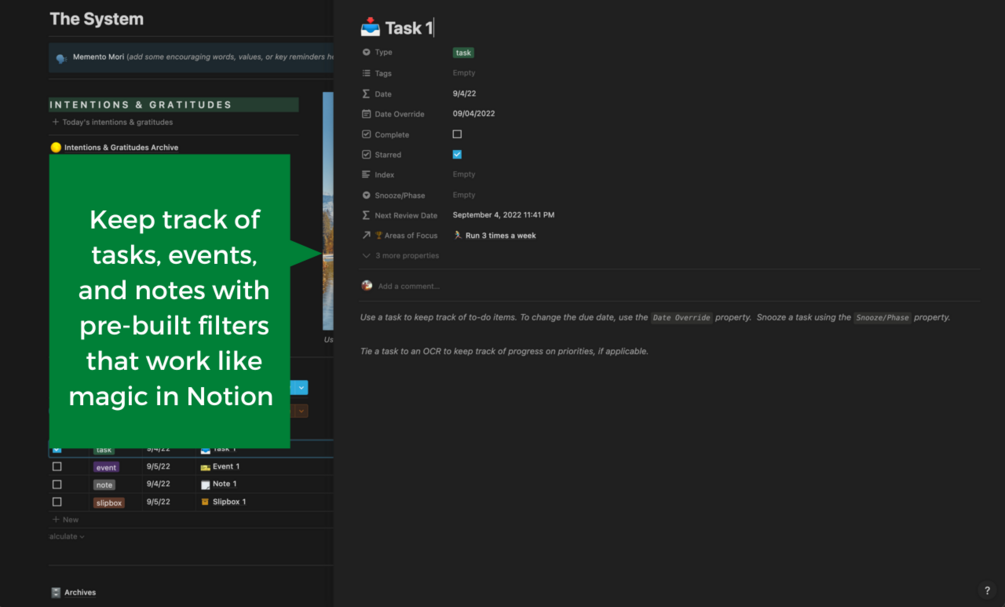Open the blue dropdown arrow button
1005x607 pixels.
[300, 387]
